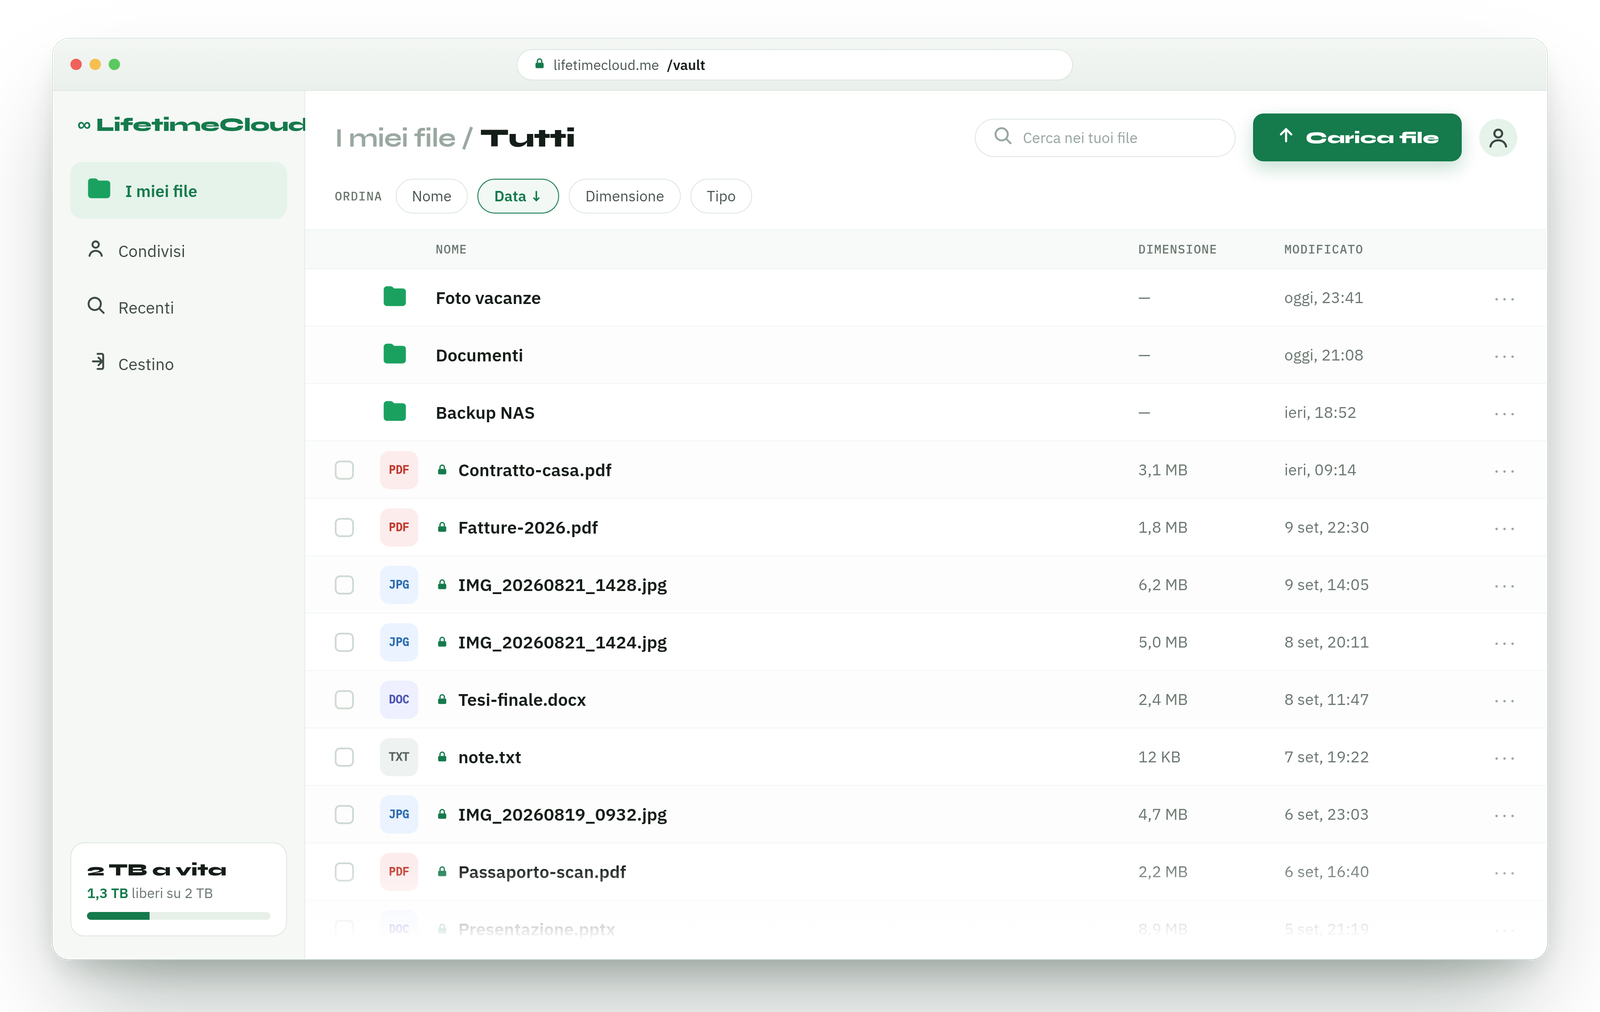
Task: Tick the checkbox for Fatture-2026.pdf
Action: tap(344, 527)
